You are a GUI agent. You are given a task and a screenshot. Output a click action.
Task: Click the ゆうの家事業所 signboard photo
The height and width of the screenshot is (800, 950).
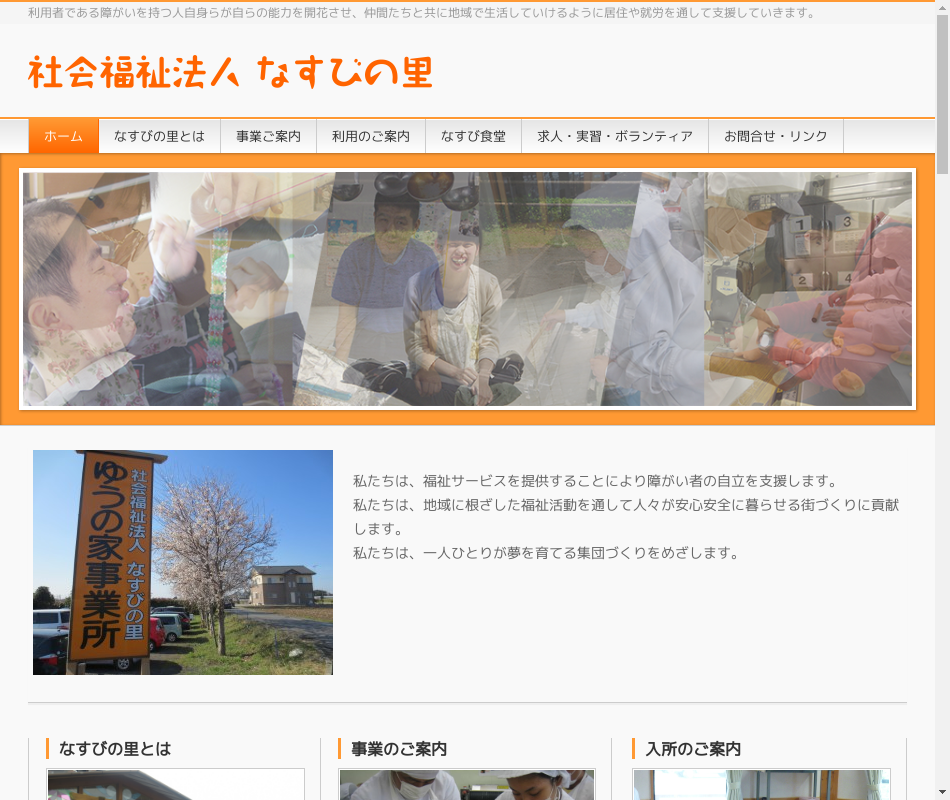pyautogui.click(x=182, y=562)
